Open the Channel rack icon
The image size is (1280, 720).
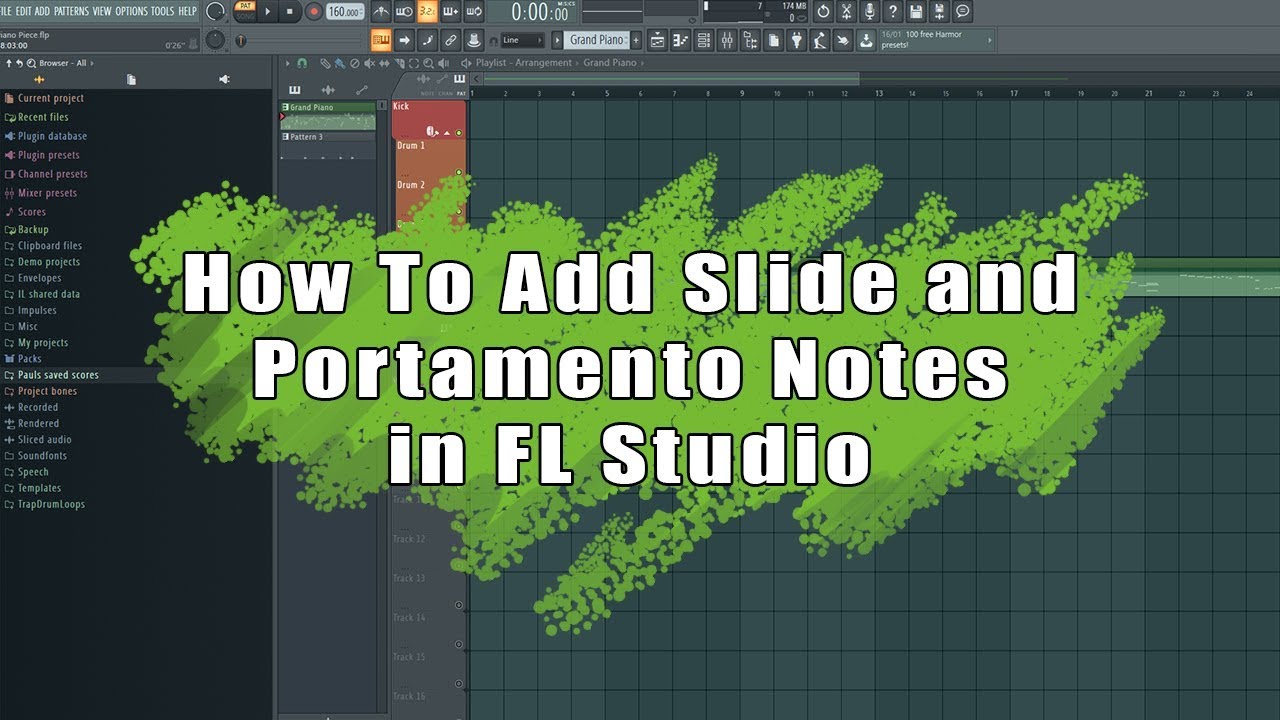click(704, 40)
